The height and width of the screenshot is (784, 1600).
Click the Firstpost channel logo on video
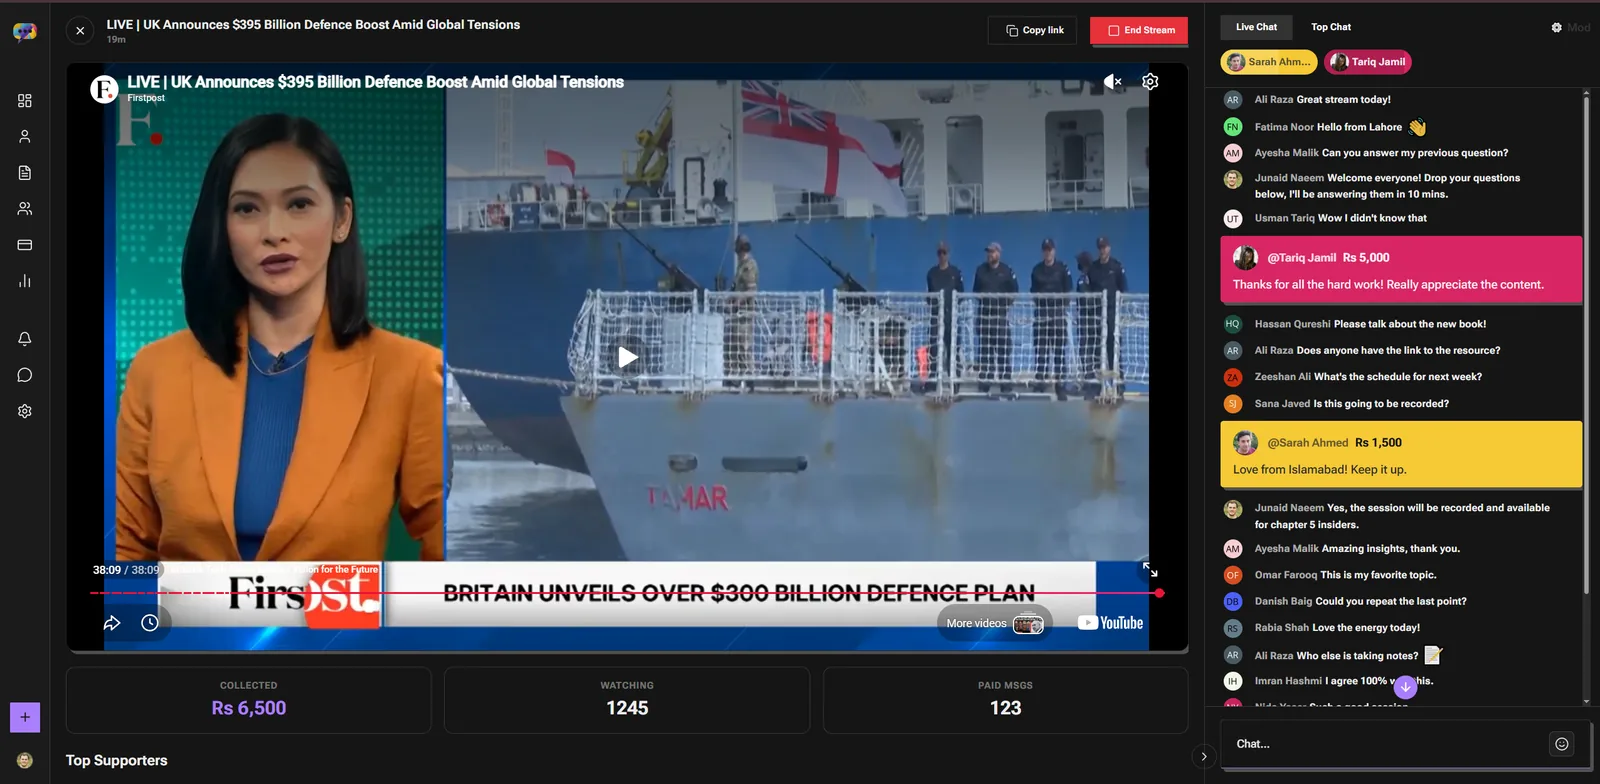click(104, 89)
